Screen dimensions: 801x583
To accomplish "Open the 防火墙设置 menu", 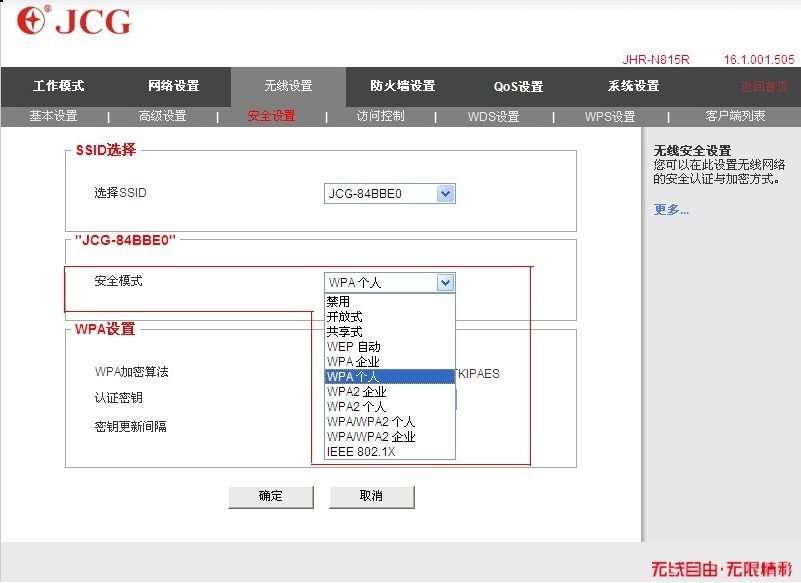I will click(401, 87).
